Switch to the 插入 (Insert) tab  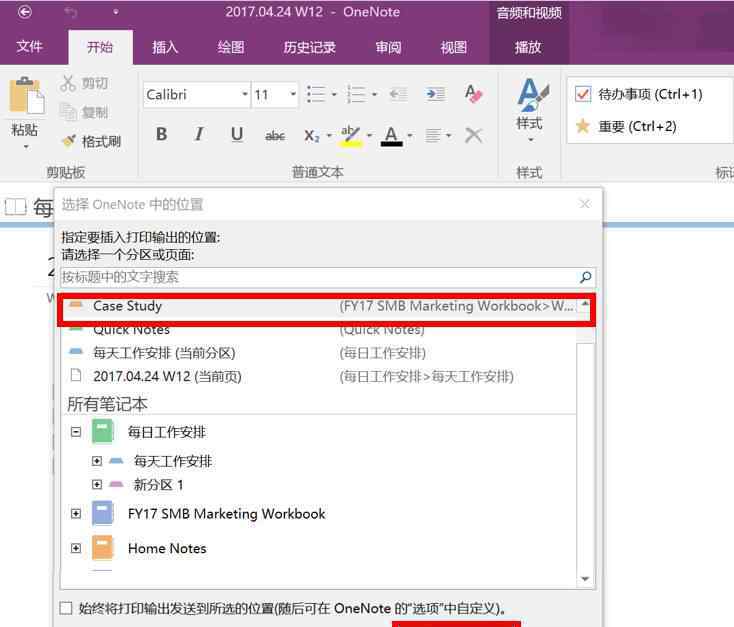pyautogui.click(x=165, y=47)
